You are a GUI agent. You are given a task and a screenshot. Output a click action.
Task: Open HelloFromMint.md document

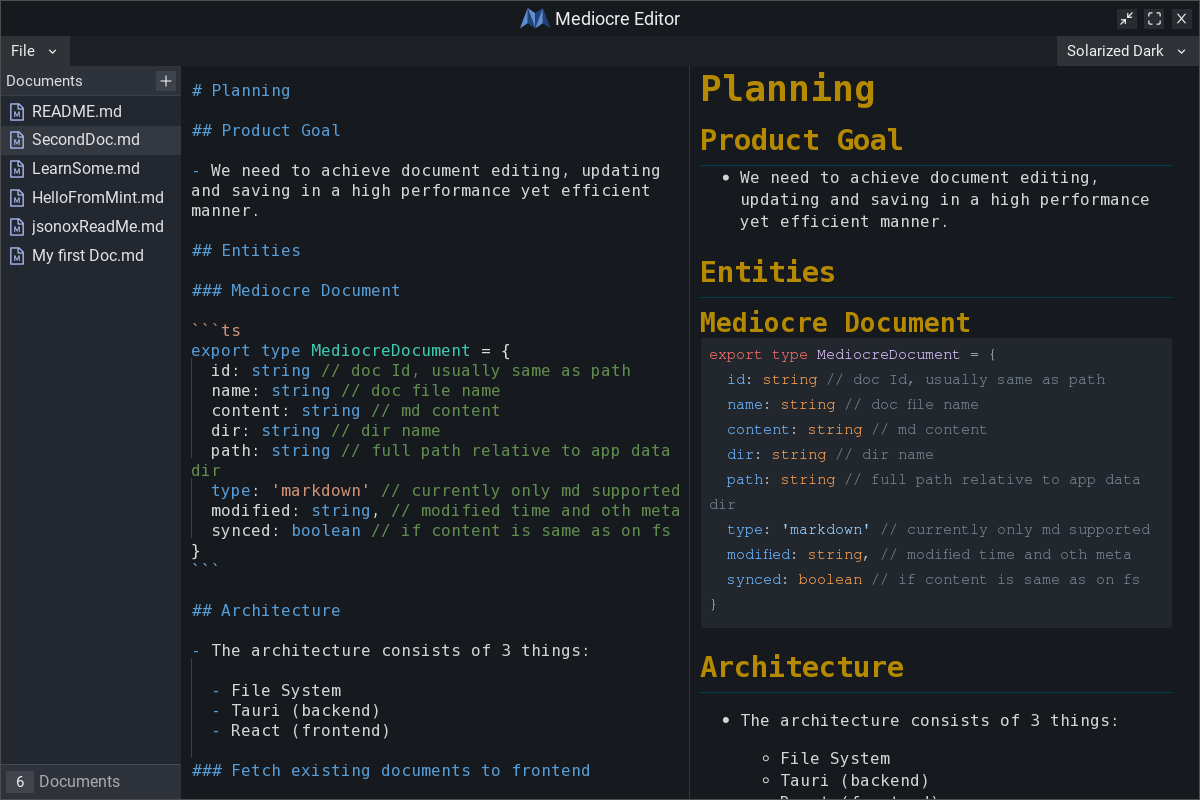point(90,198)
